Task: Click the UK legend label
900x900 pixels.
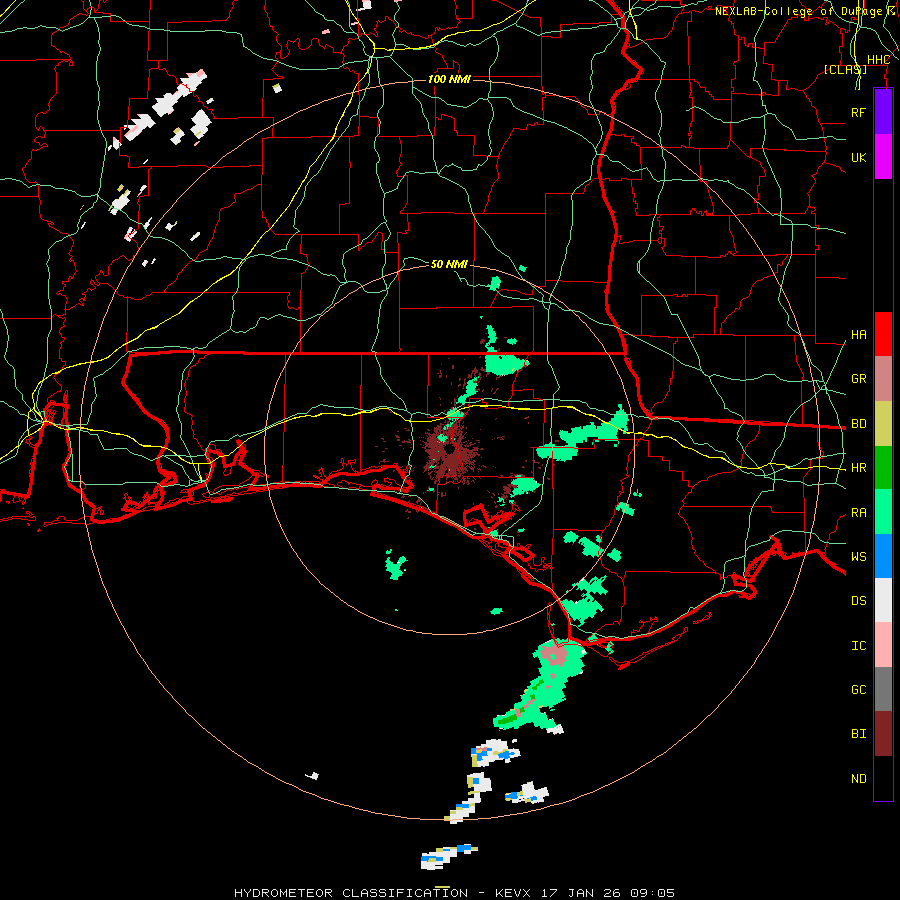Action: coord(858,157)
